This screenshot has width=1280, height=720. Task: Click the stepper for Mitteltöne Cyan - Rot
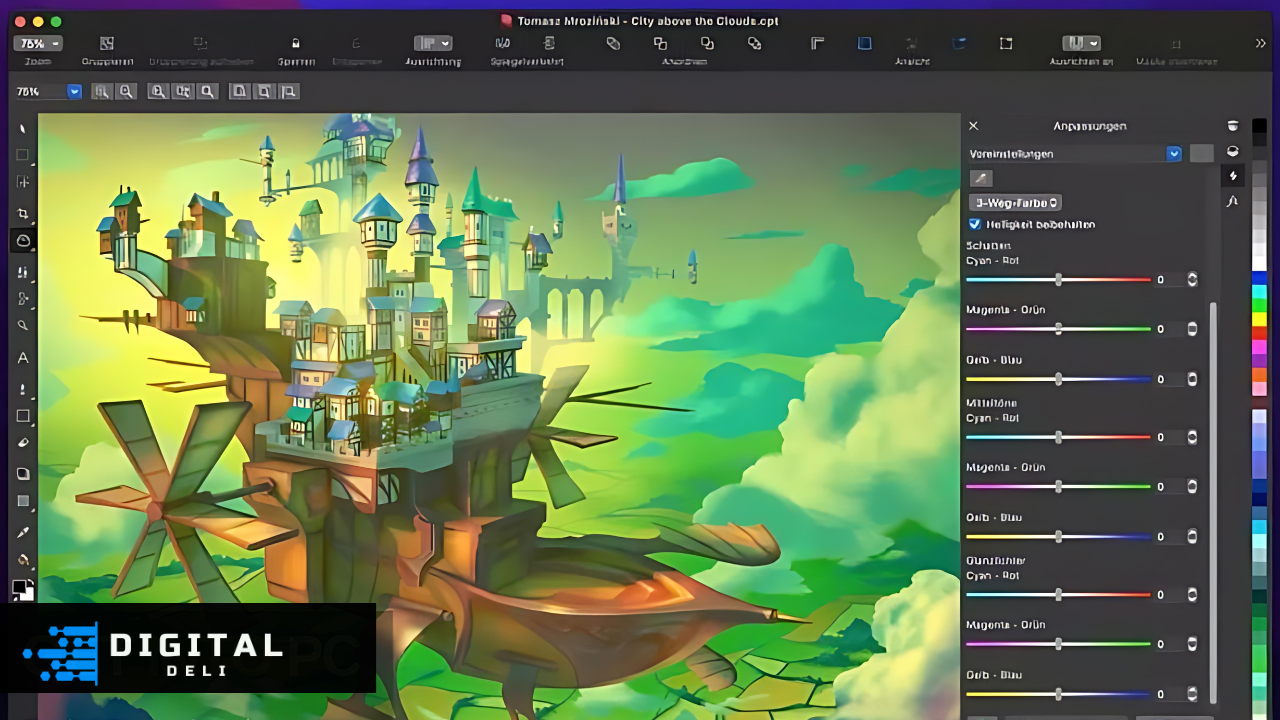coord(1192,437)
